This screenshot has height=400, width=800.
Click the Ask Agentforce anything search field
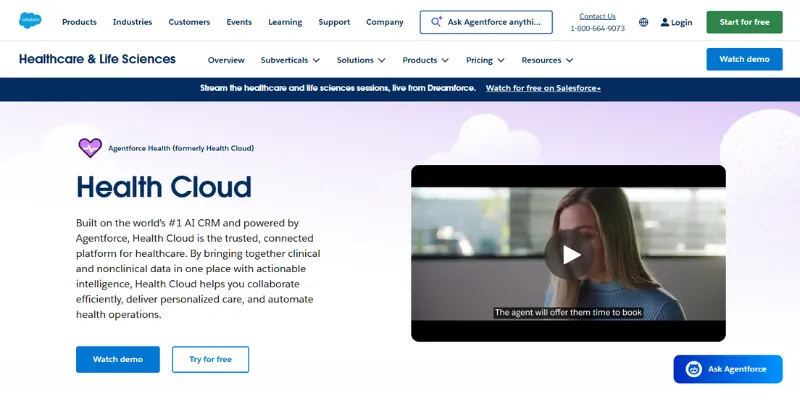[486, 22]
